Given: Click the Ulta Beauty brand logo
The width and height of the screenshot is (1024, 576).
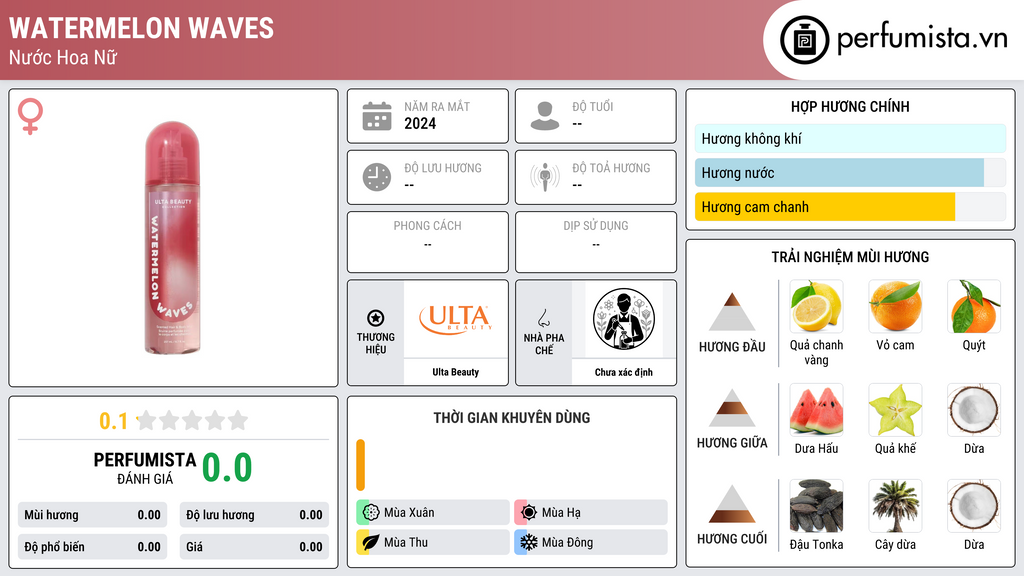Looking at the screenshot, I should (455, 319).
